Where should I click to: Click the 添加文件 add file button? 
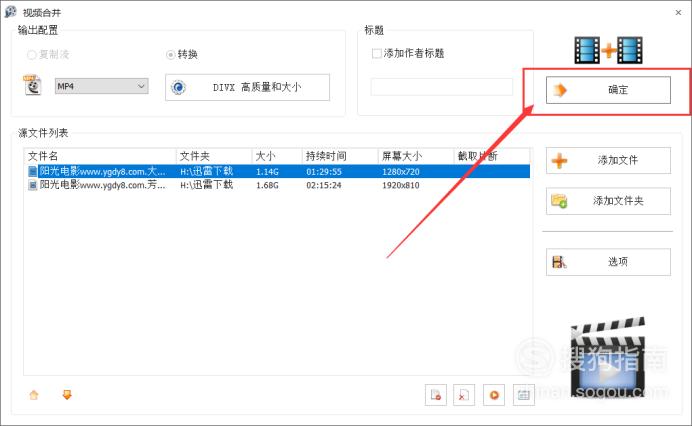pyautogui.click(x=608, y=160)
